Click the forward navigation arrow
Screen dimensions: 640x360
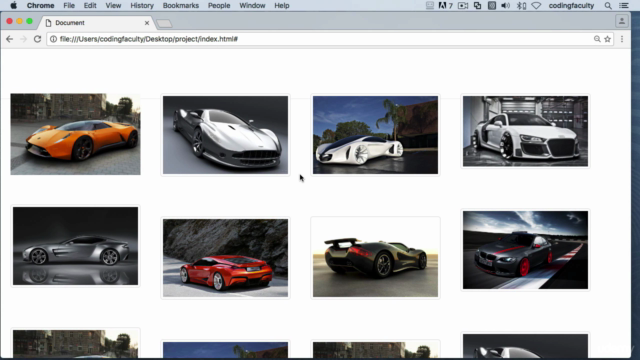point(23,39)
